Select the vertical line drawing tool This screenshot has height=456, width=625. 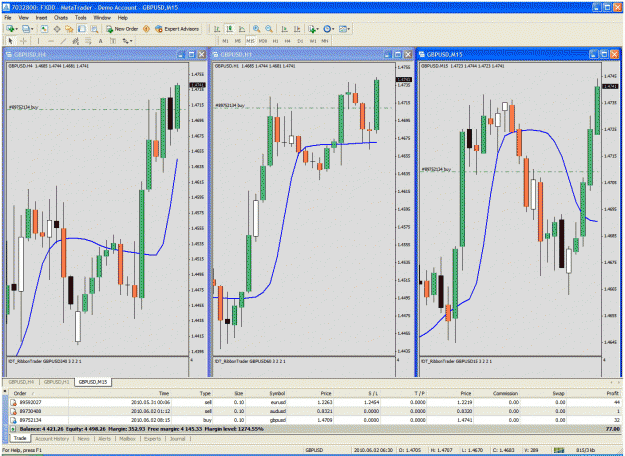coord(38,41)
